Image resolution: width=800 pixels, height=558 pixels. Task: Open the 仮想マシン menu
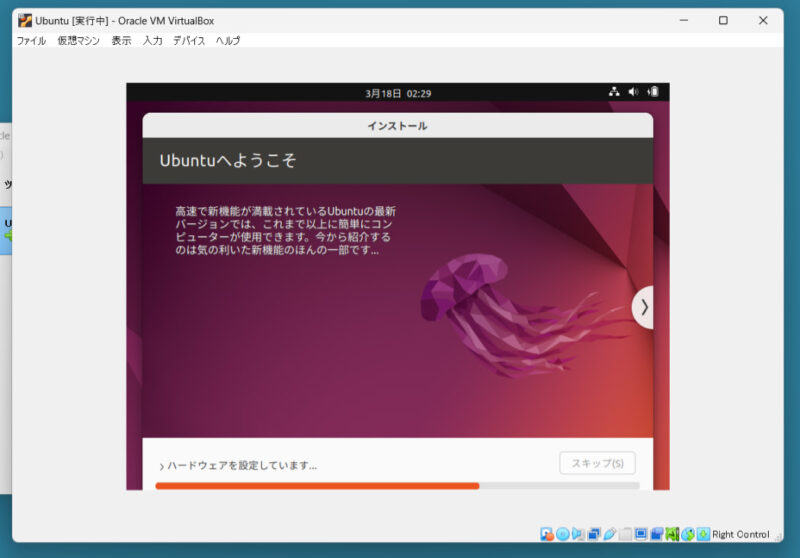point(79,41)
